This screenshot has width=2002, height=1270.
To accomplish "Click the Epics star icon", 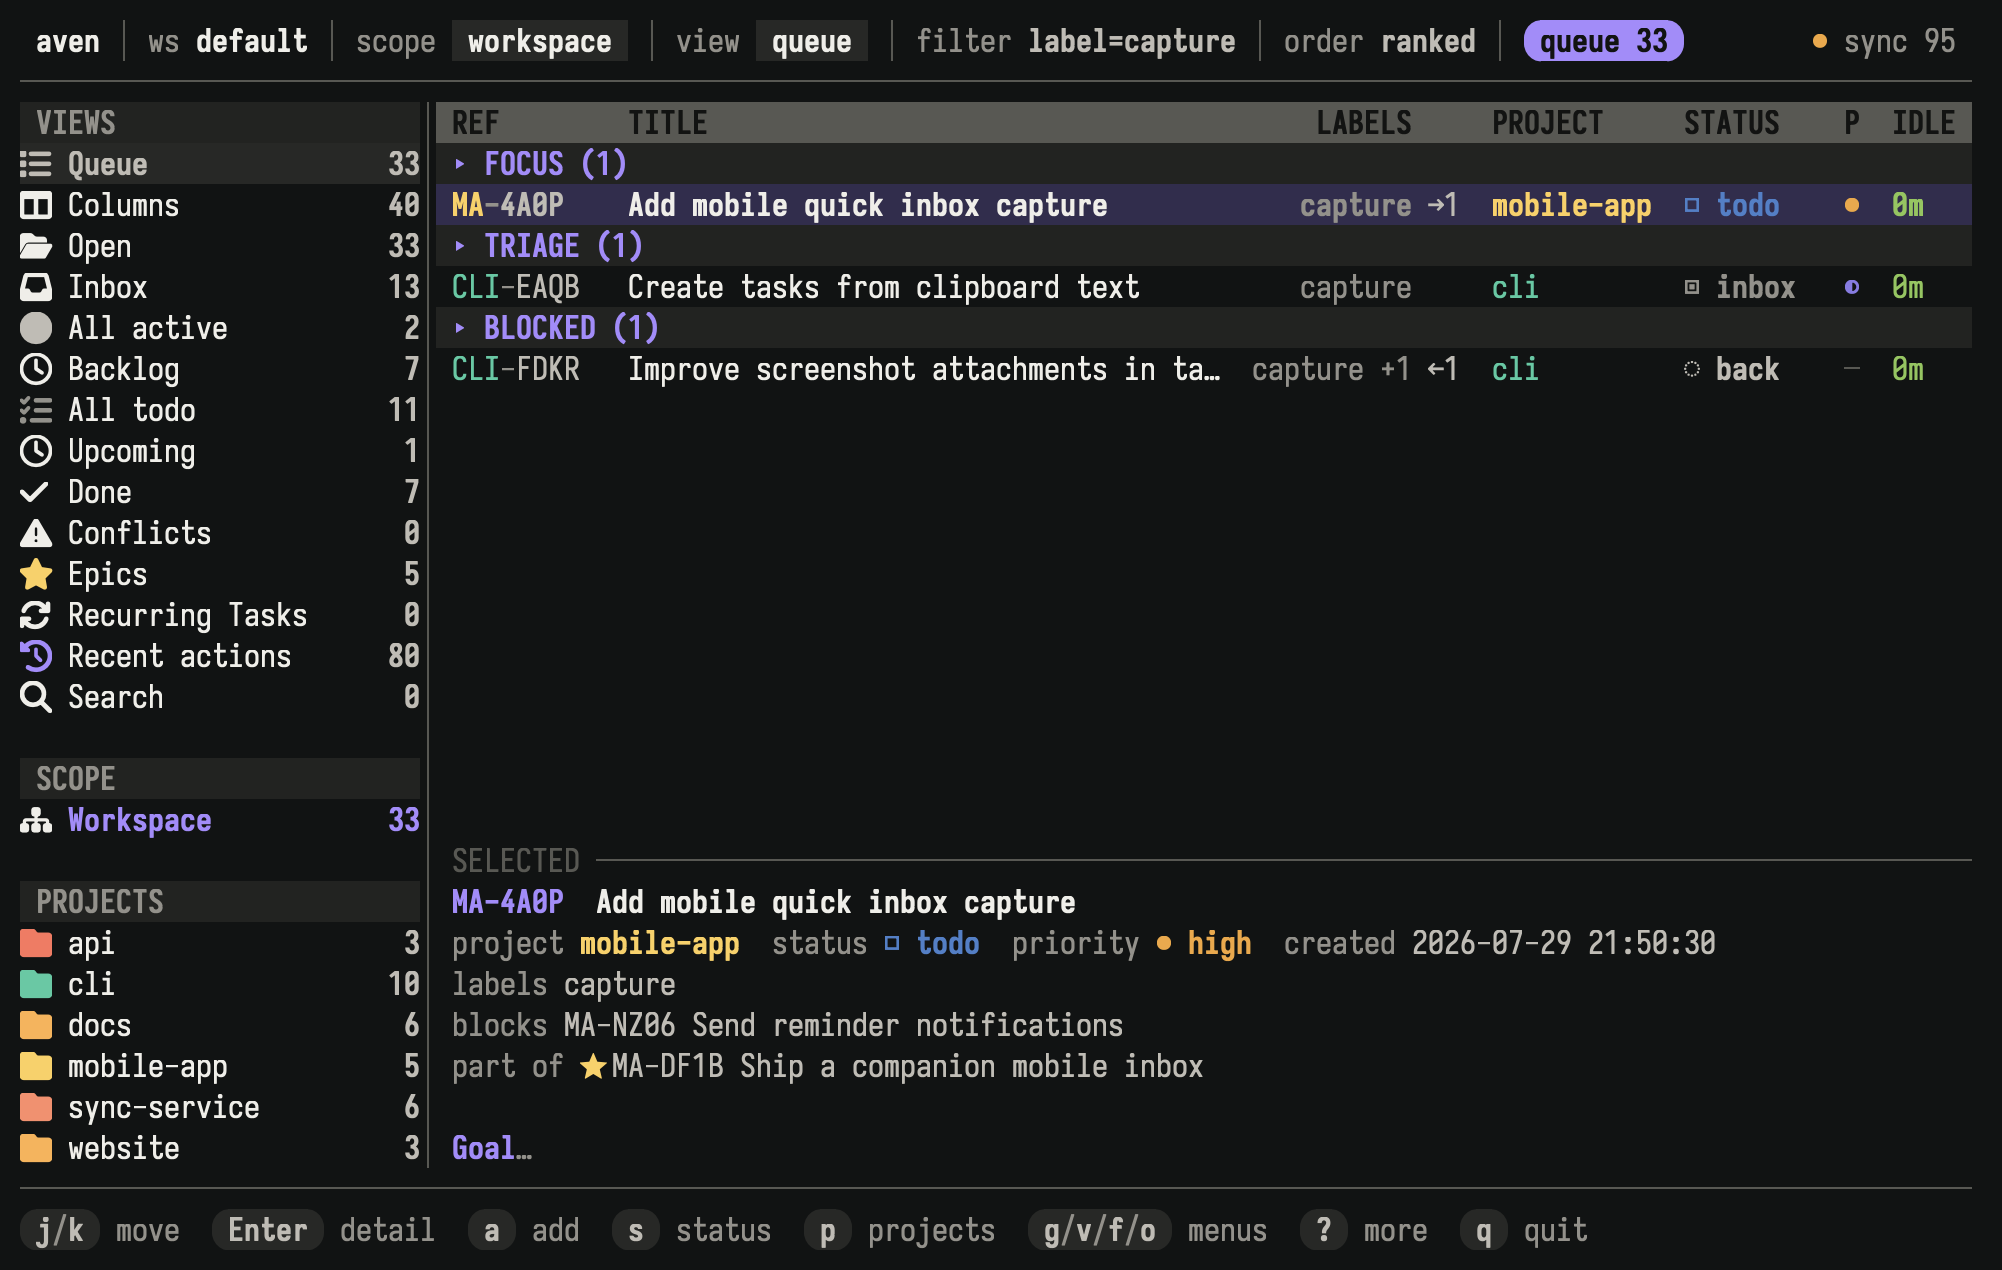I will [x=36, y=574].
